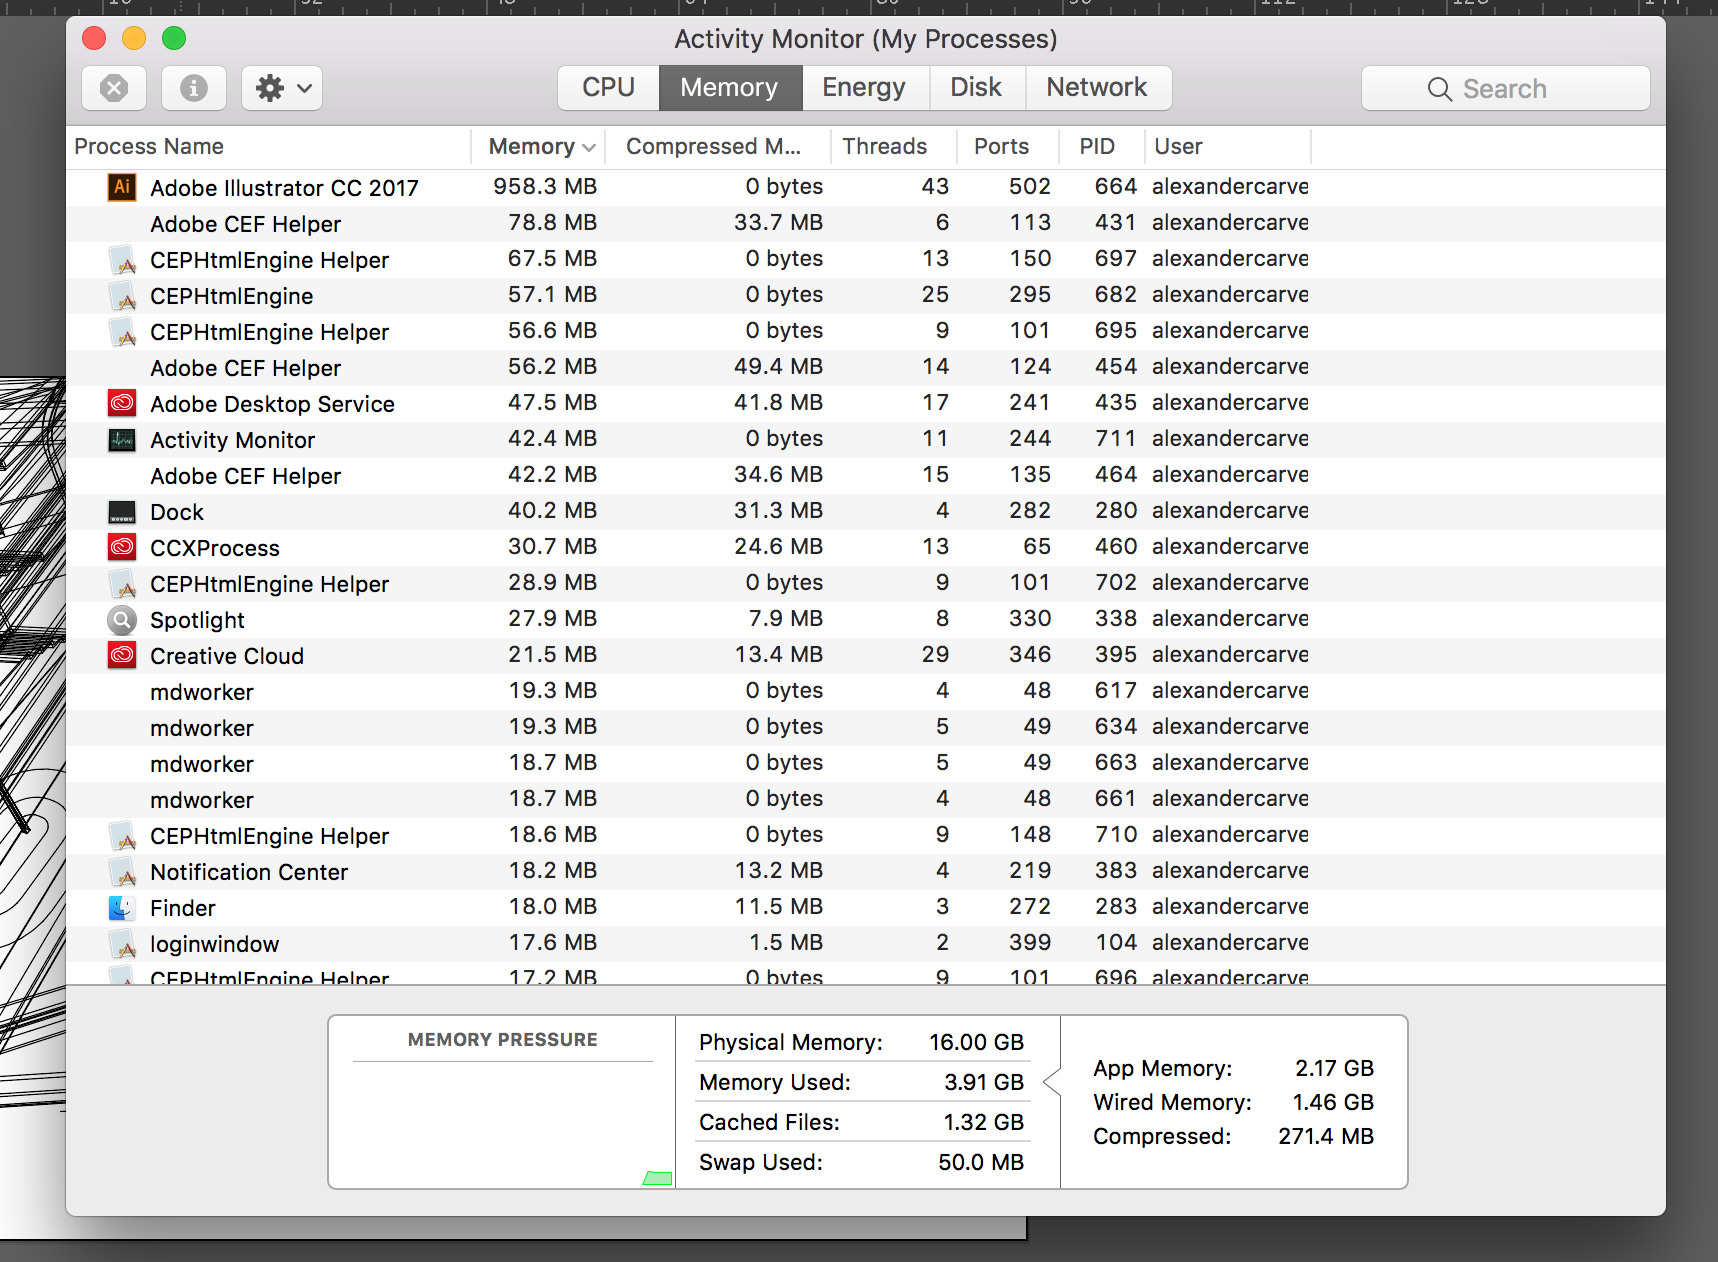The width and height of the screenshot is (1718, 1262).
Task: Click the Adobe Illustrator CC 2017 name
Action: tap(284, 188)
